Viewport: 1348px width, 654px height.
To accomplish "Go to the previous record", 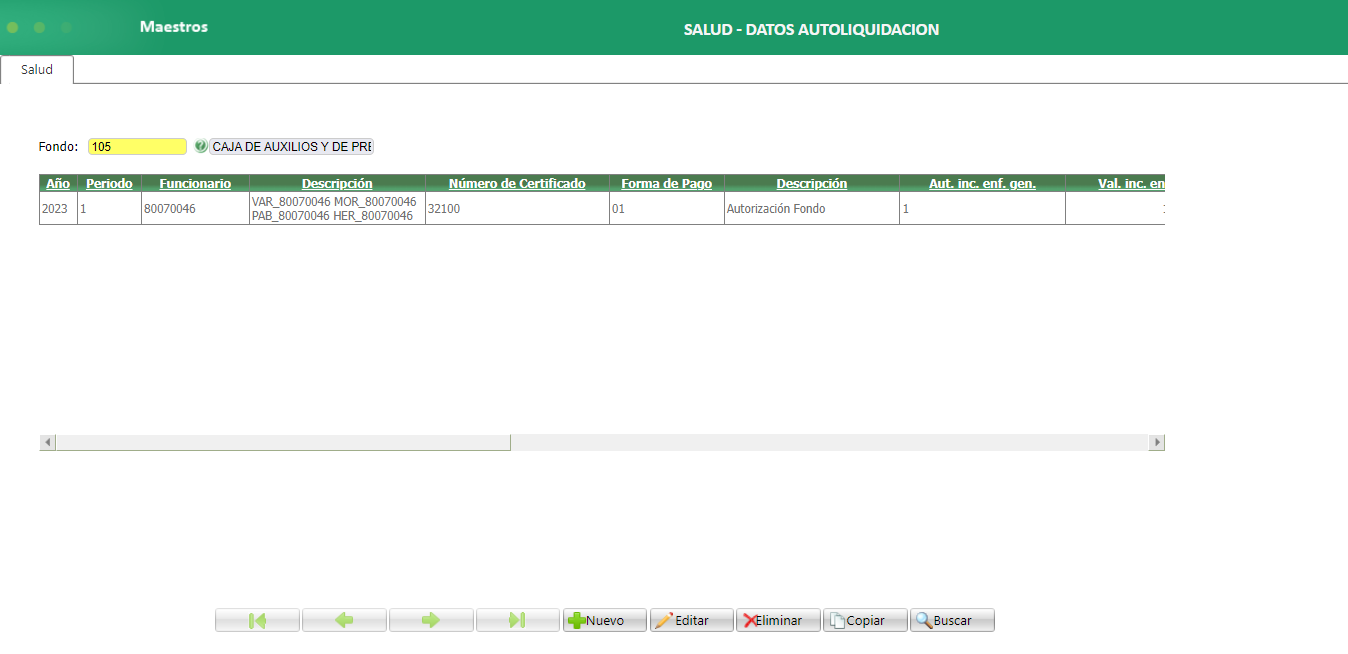I will click(x=344, y=620).
